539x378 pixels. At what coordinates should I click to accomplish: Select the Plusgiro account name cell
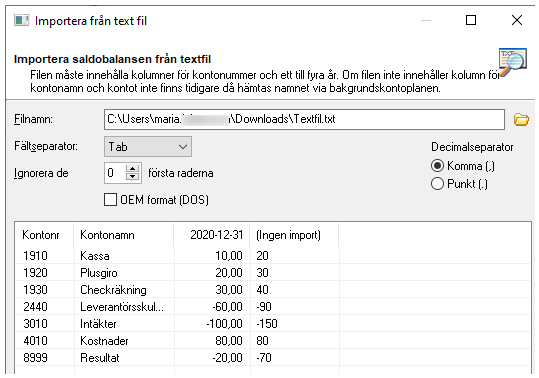(x=99, y=273)
